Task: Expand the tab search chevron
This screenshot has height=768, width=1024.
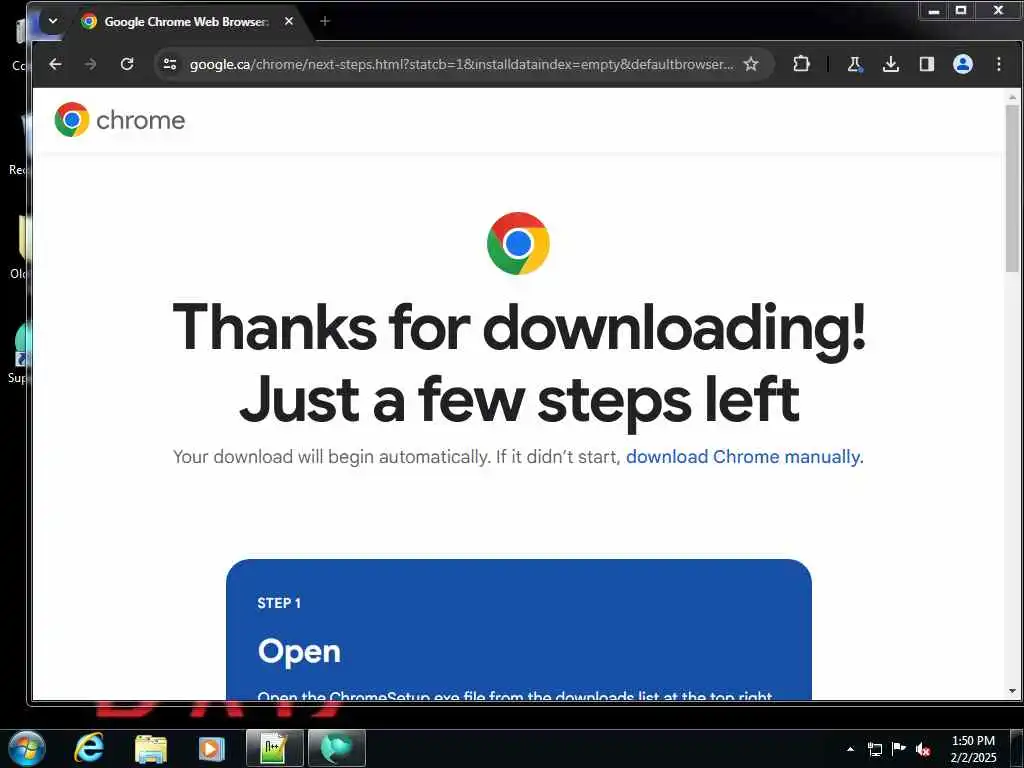Action: [x=53, y=21]
